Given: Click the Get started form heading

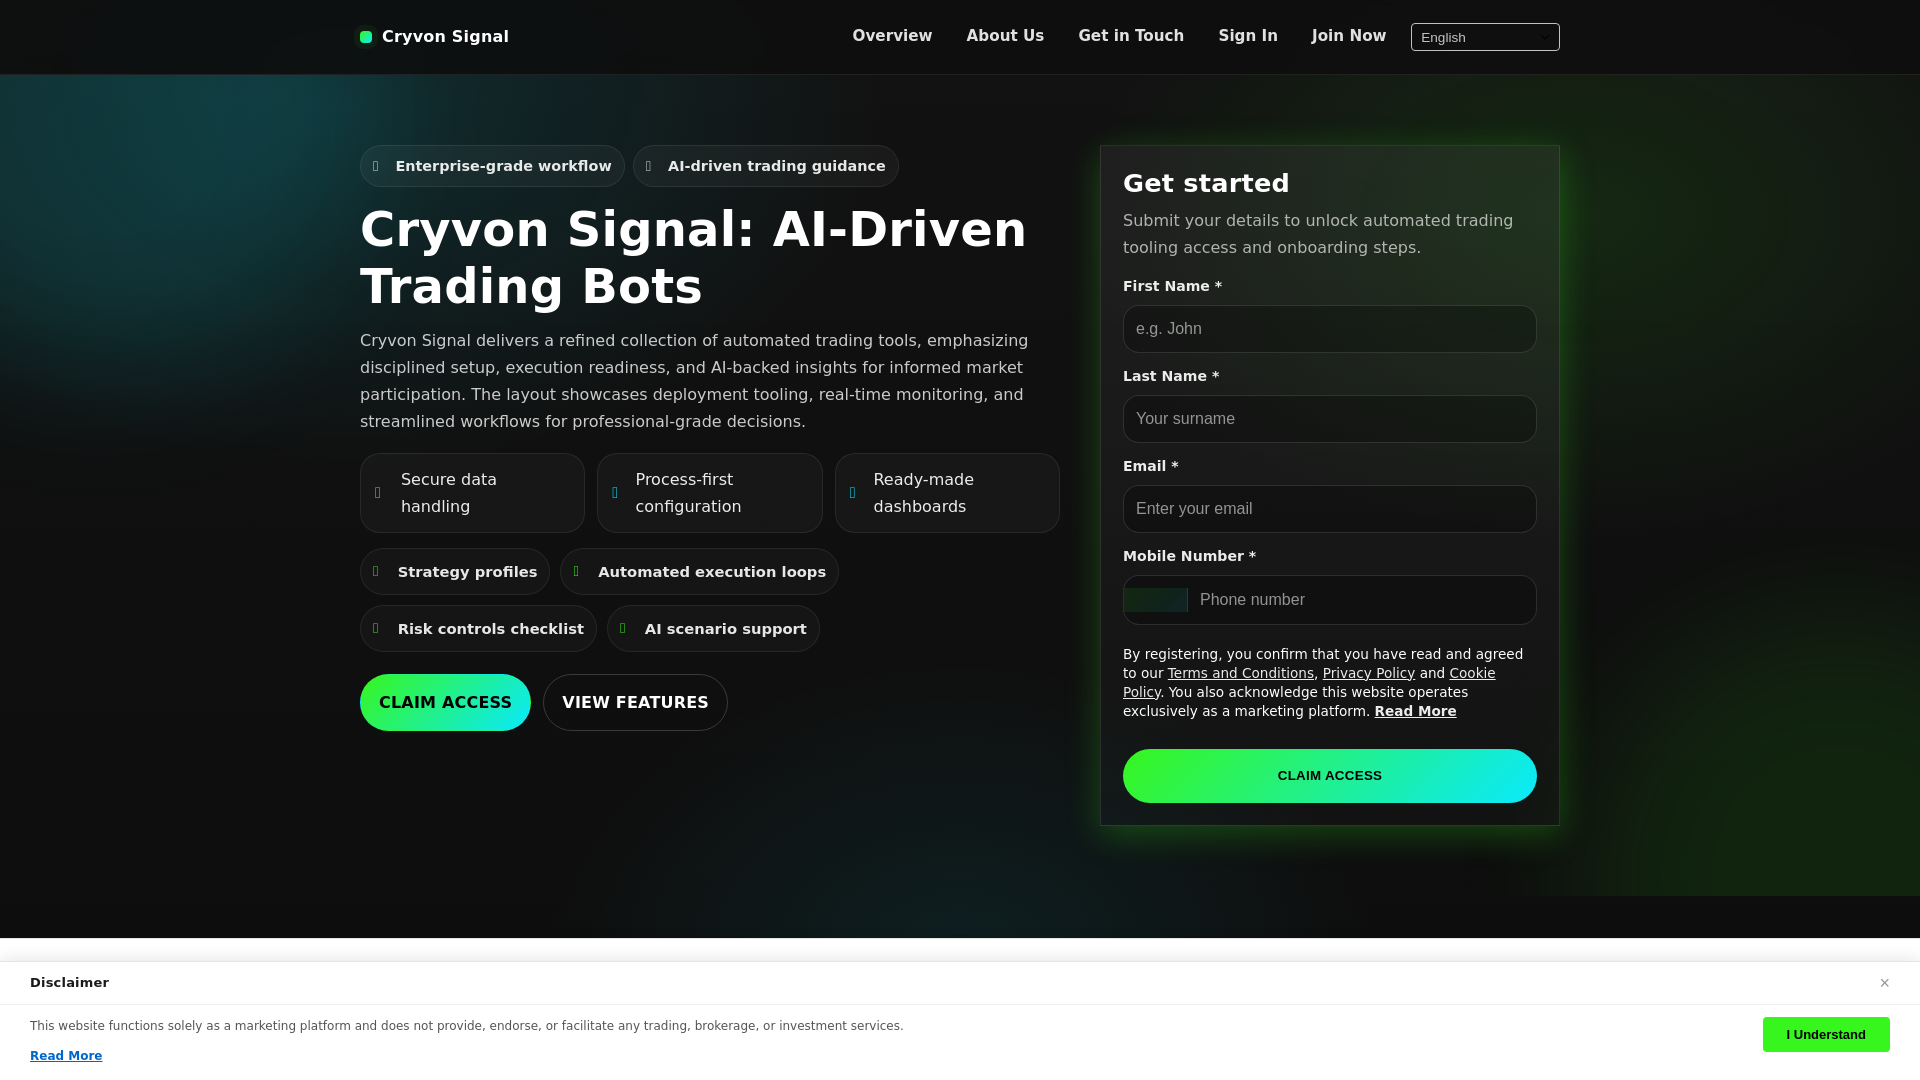Looking at the screenshot, I should (x=1206, y=183).
